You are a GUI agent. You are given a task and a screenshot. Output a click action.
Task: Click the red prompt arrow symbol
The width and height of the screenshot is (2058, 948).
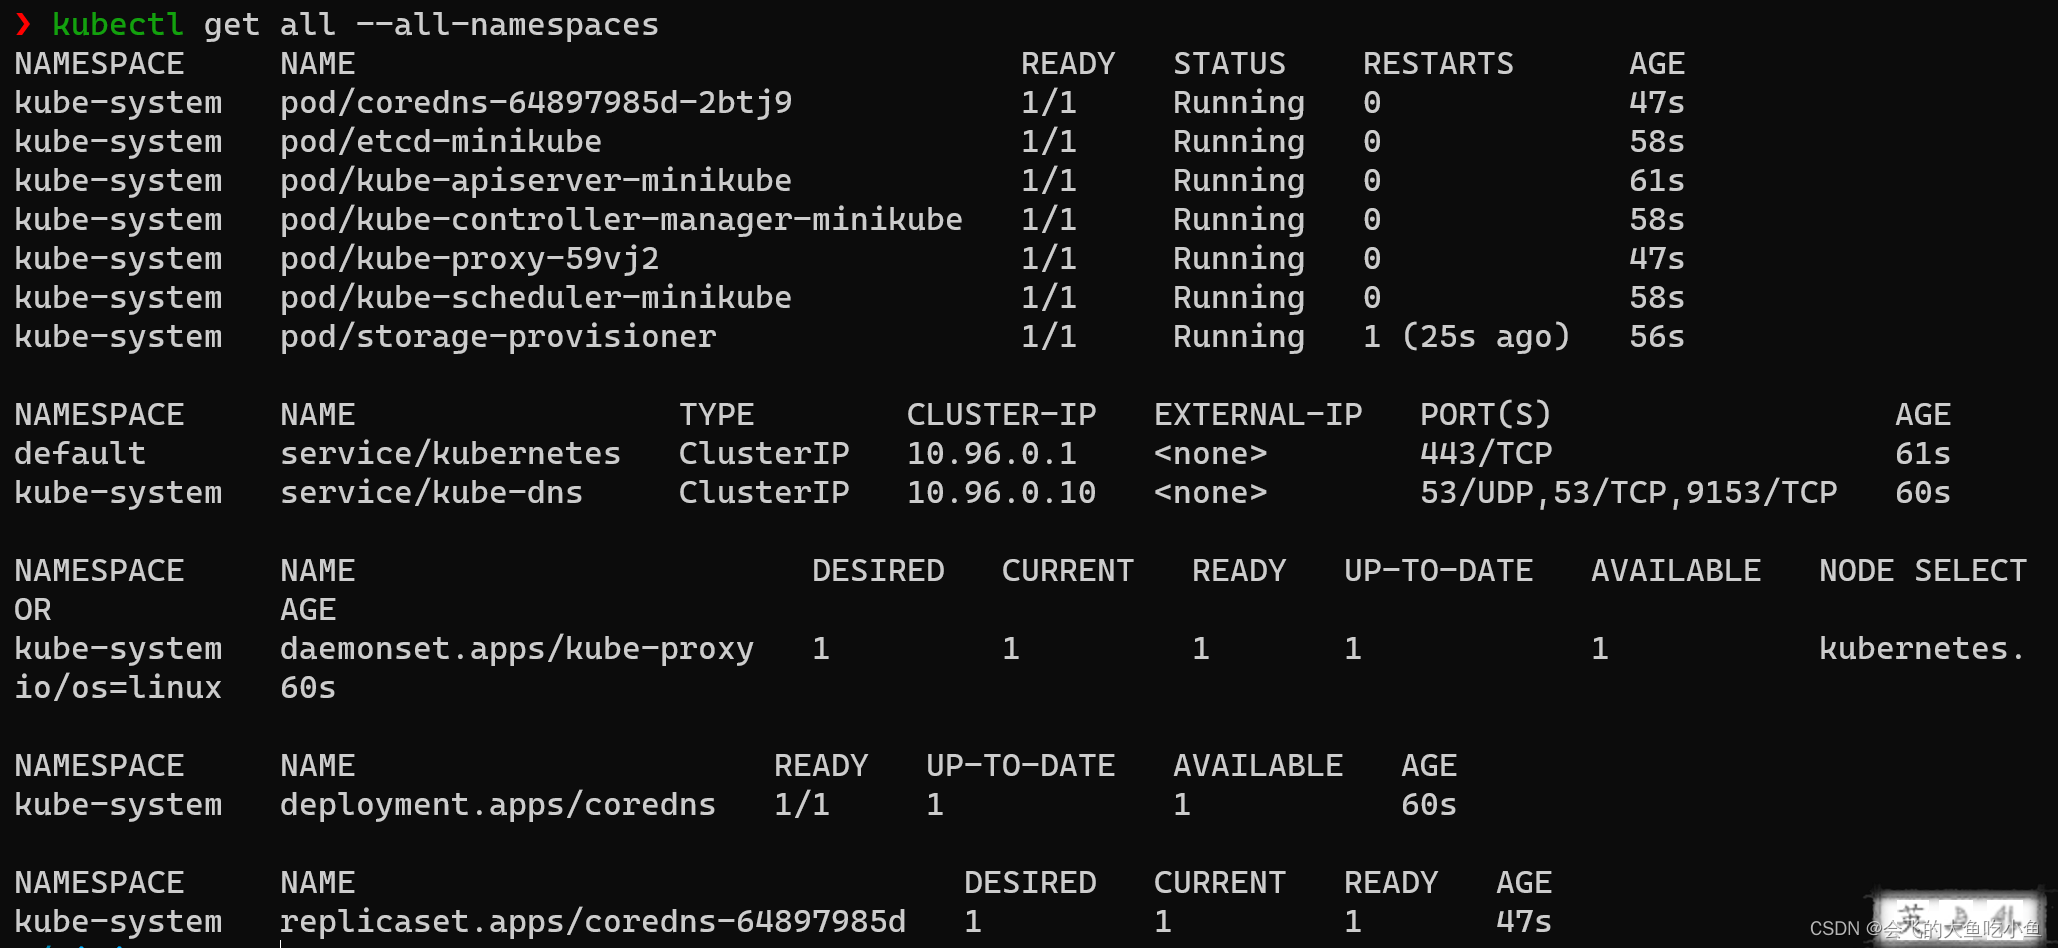(23, 24)
